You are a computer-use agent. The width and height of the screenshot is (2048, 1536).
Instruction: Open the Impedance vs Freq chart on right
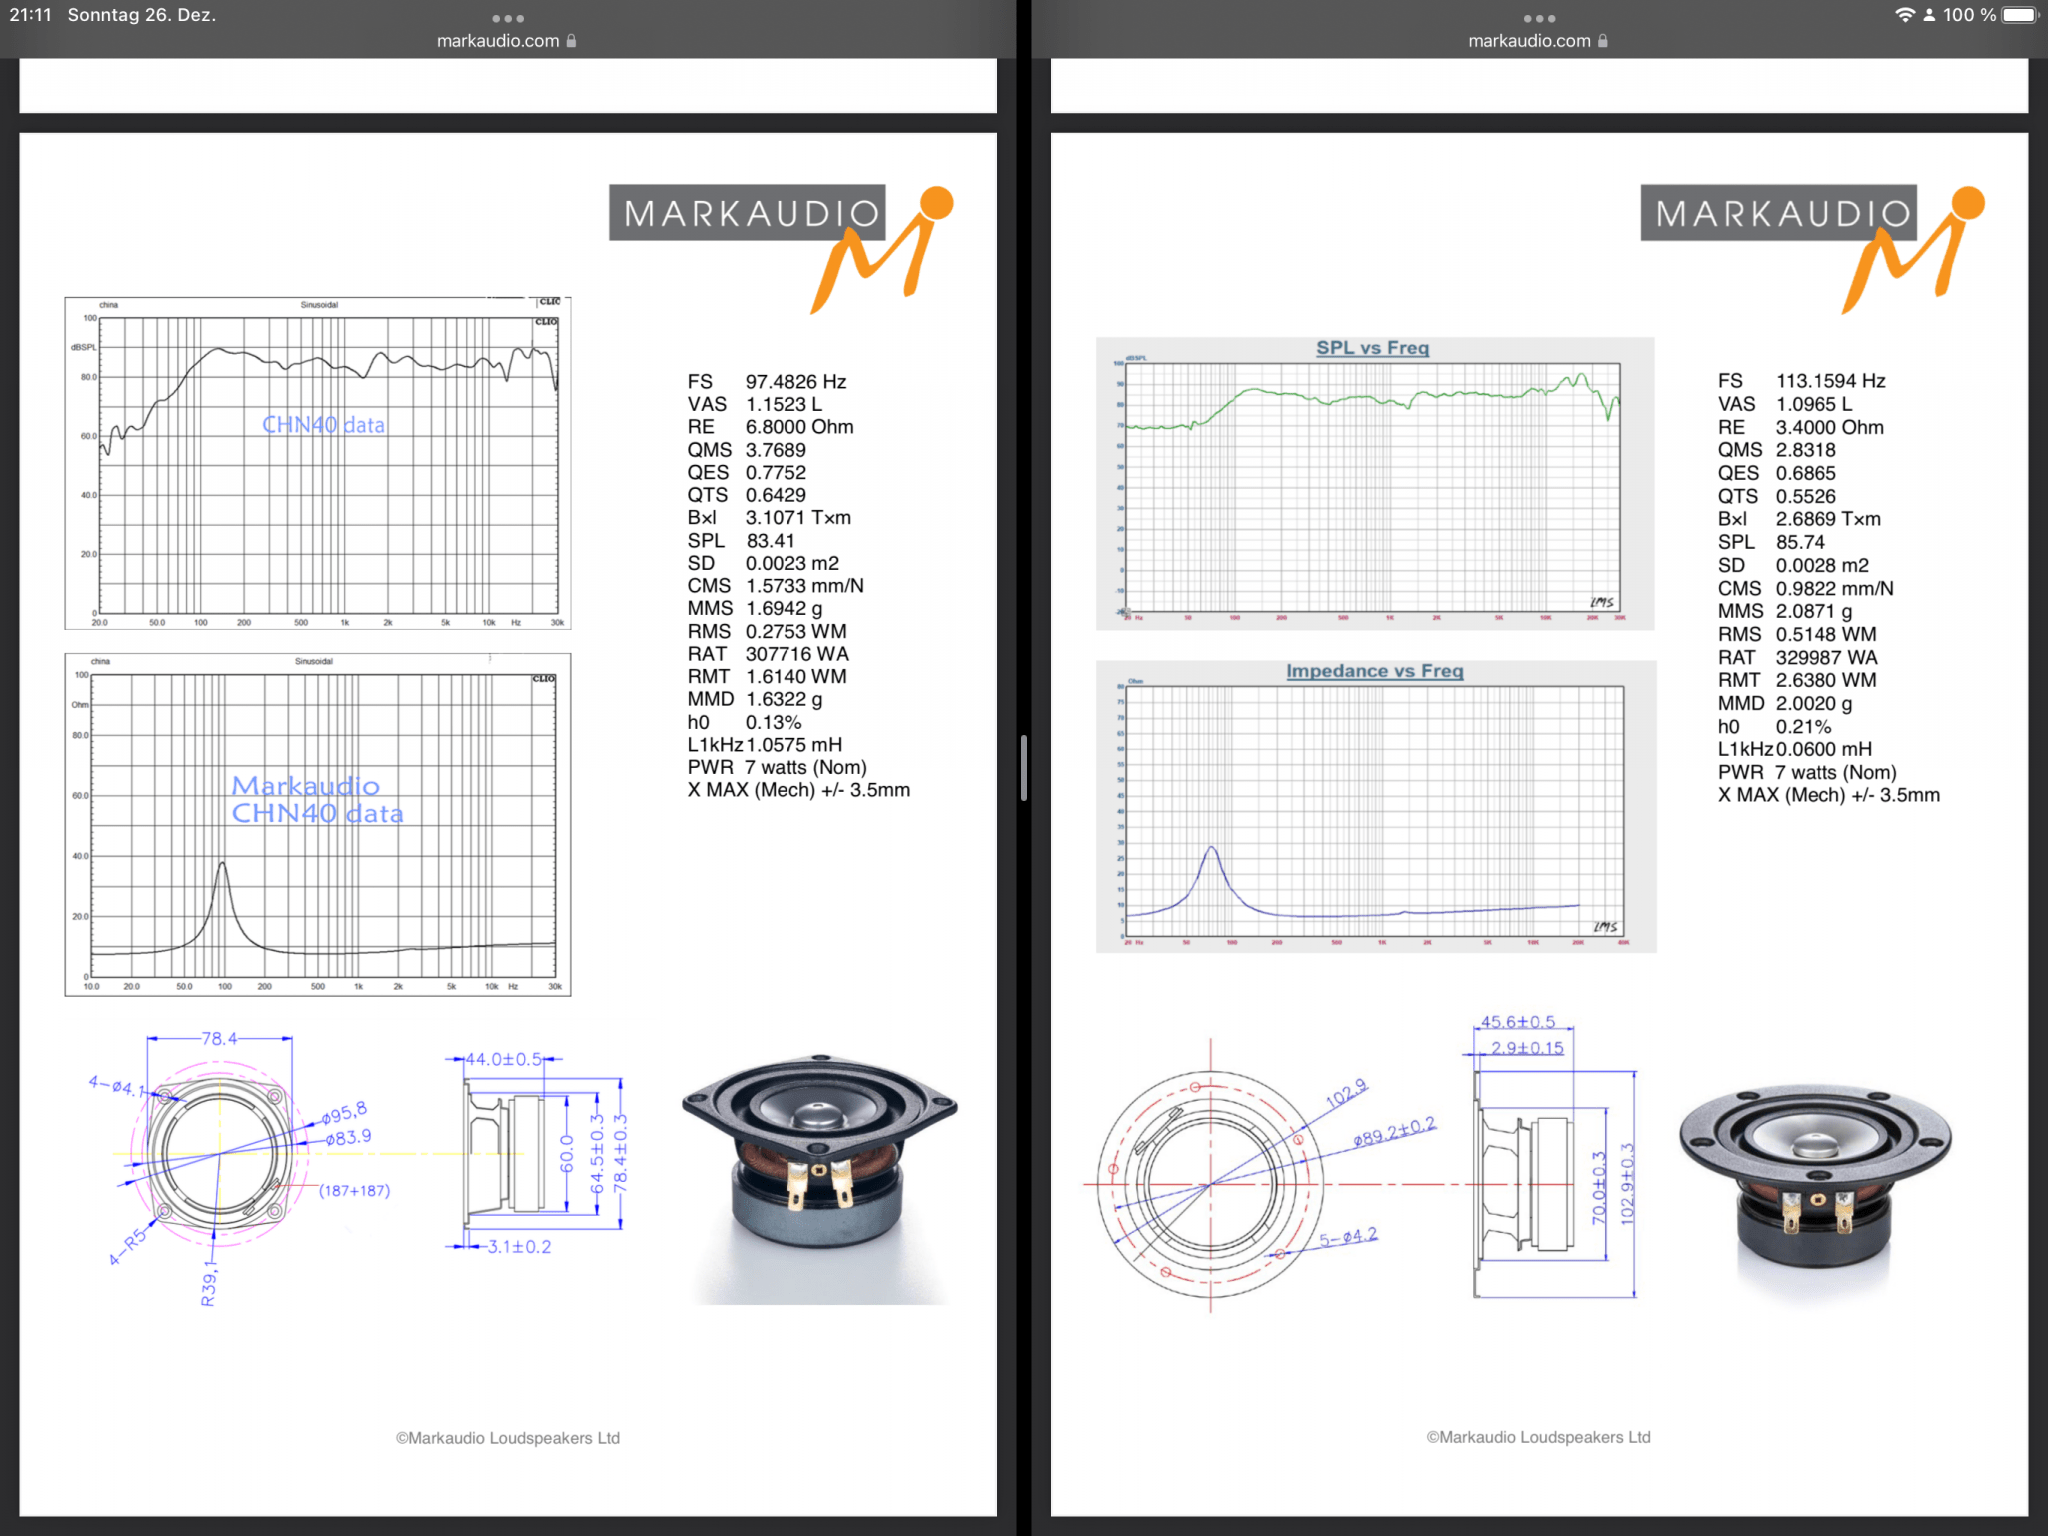1376,806
